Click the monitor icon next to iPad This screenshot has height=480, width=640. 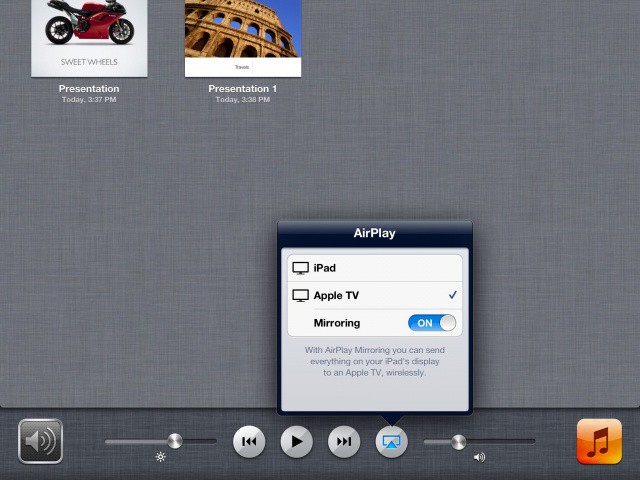[x=300, y=268]
